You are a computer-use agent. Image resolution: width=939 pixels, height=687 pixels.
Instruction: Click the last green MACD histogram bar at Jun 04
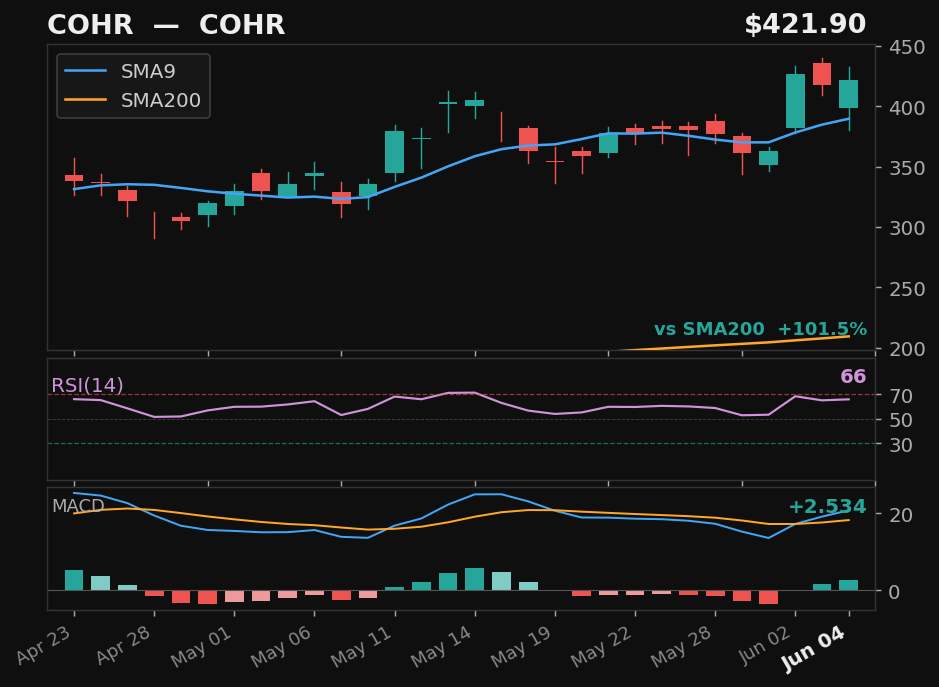(849, 585)
